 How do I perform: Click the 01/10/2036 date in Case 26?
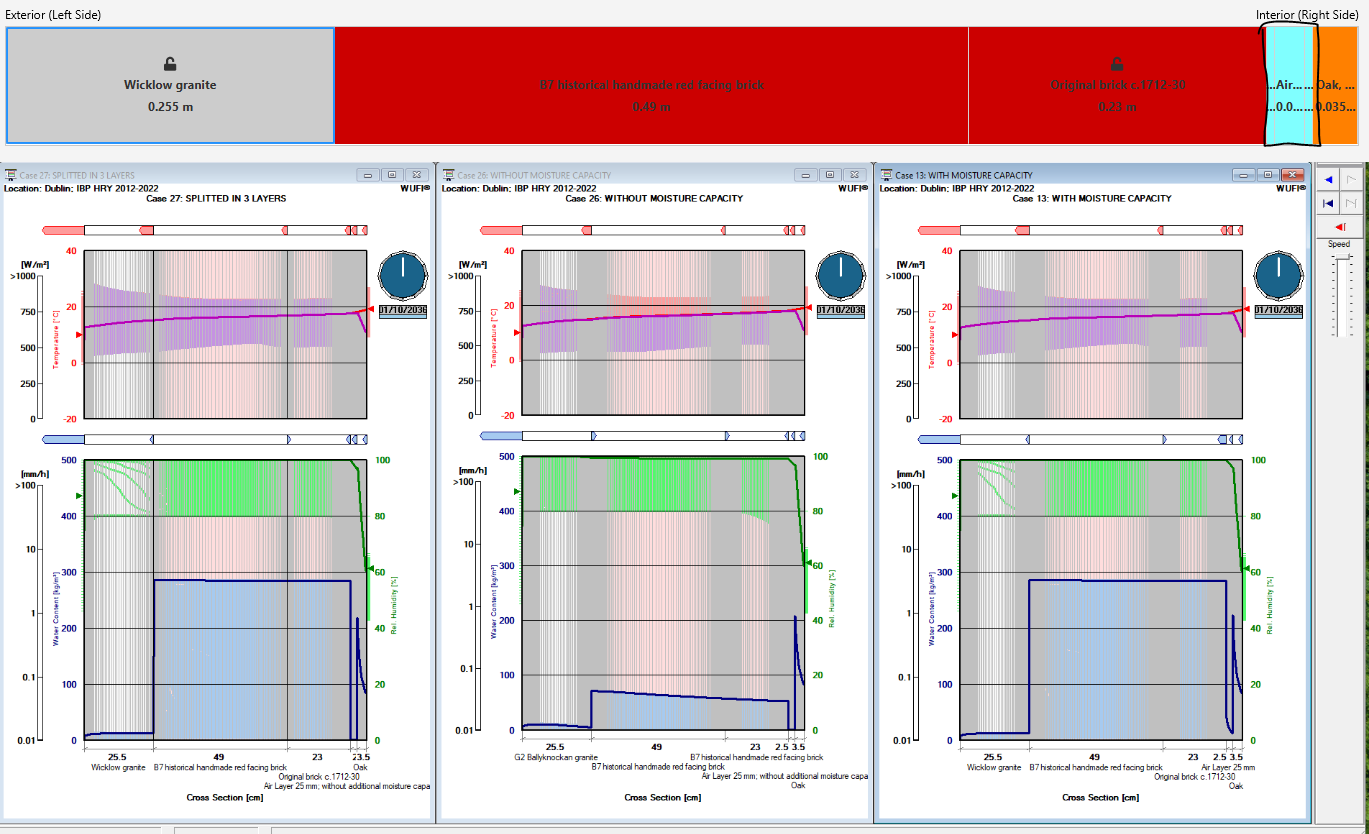coord(840,310)
